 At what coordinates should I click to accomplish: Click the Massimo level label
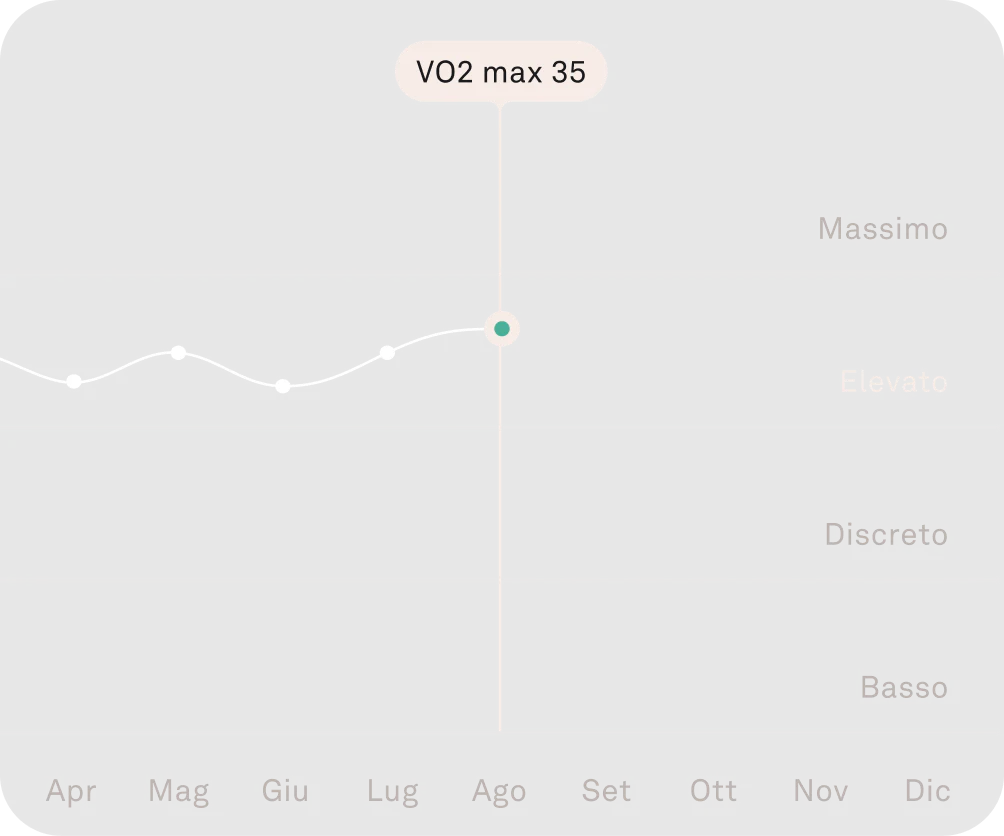pos(882,229)
